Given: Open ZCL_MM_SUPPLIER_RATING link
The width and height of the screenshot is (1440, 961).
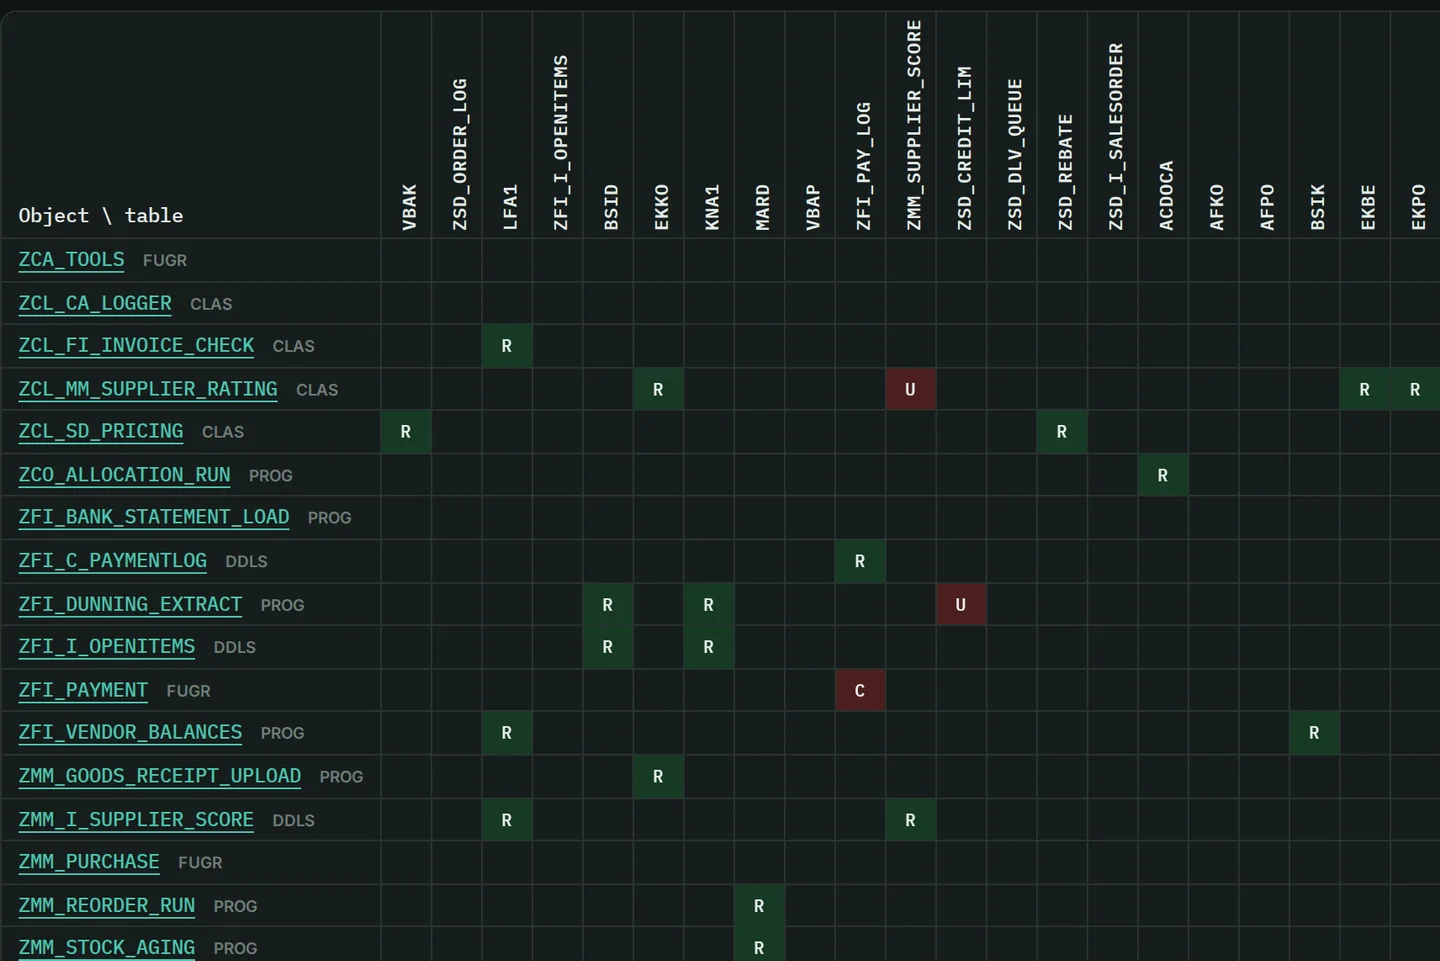Looking at the screenshot, I should pos(148,389).
